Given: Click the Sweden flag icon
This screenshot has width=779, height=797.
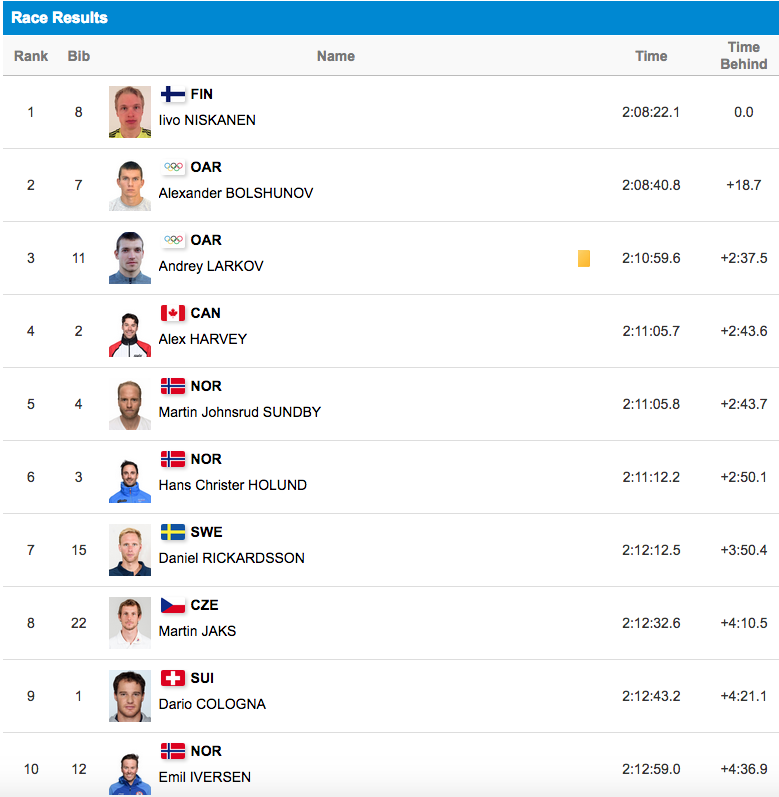Looking at the screenshot, I should [x=173, y=532].
